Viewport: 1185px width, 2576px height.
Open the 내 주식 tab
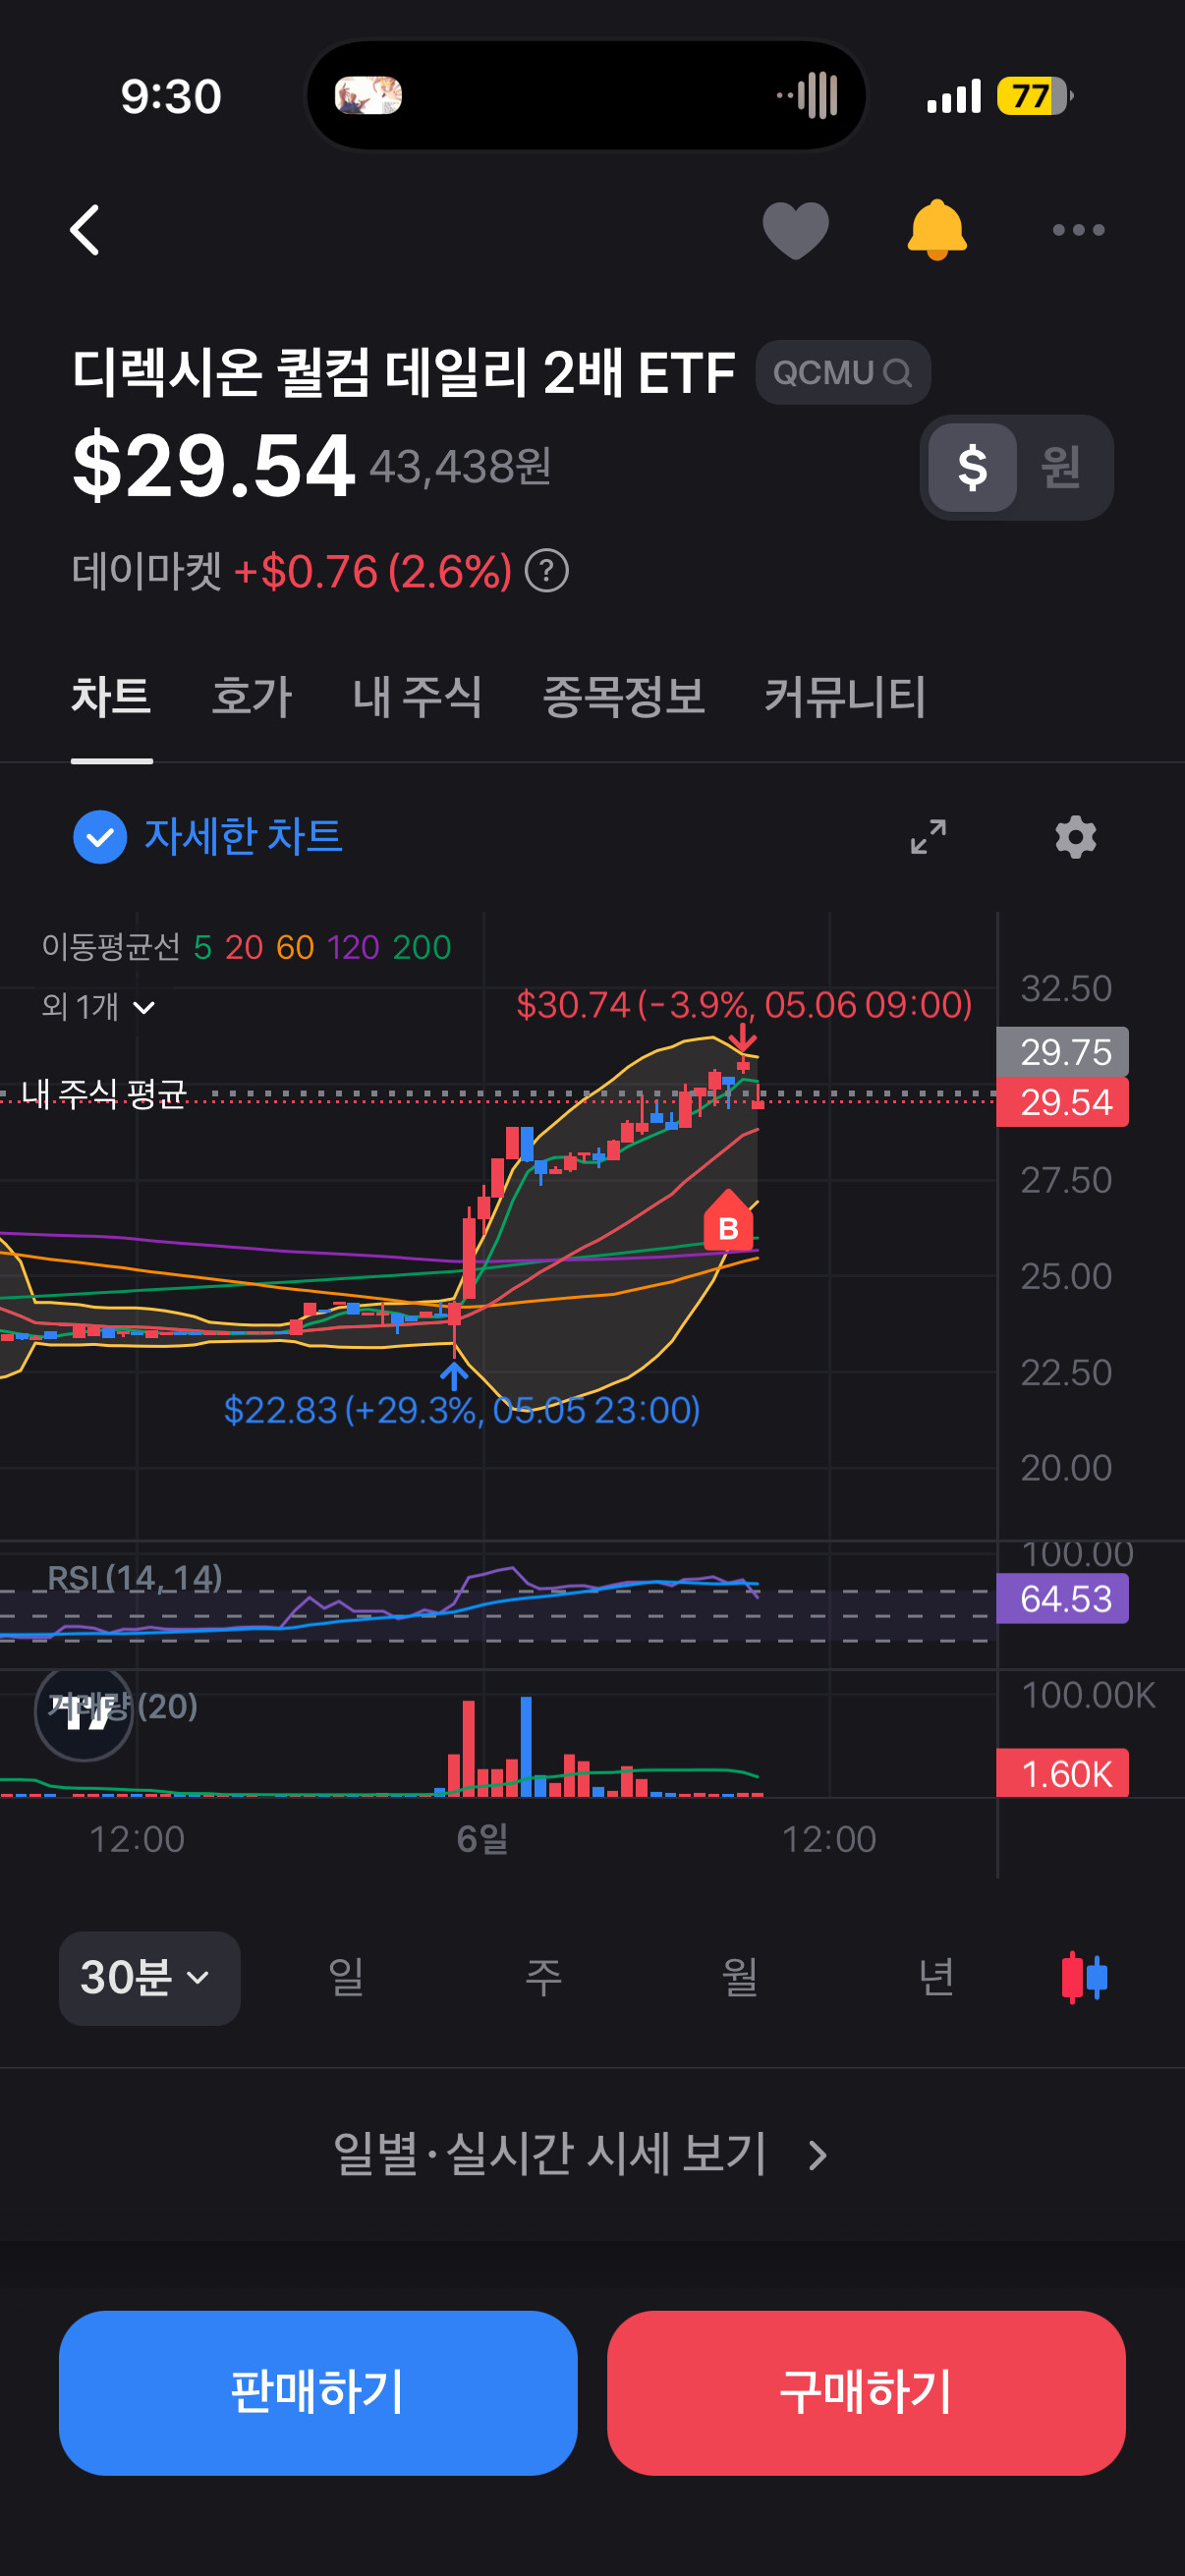(x=417, y=696)
